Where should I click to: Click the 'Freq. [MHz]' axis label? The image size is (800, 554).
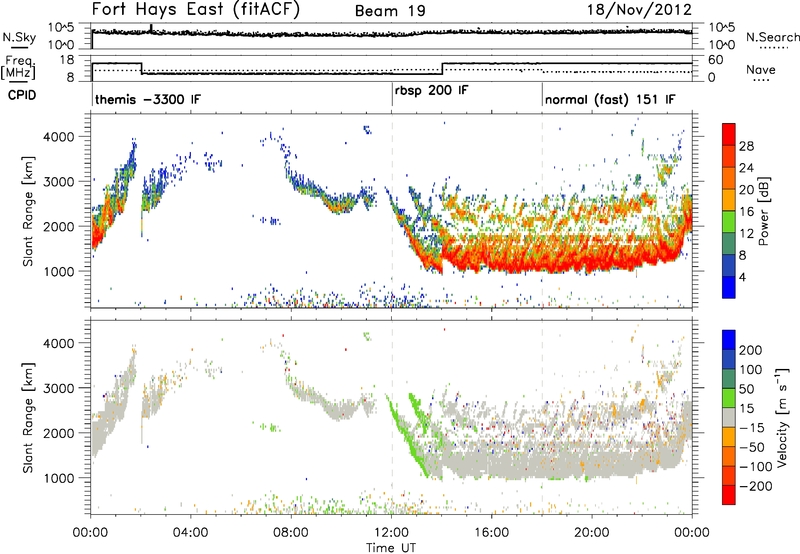click(x=18, y=68)
